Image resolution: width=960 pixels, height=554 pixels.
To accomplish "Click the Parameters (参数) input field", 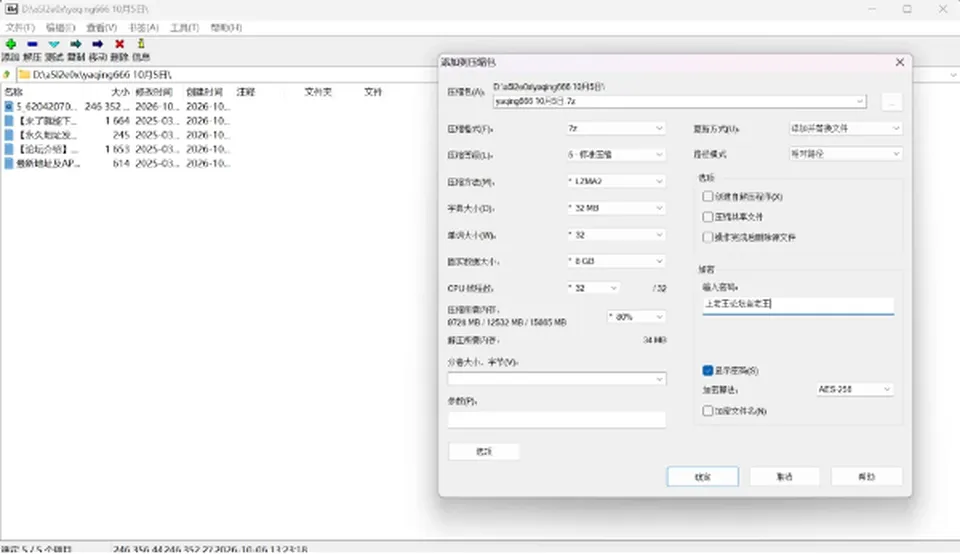I will [x=557, y=419].
